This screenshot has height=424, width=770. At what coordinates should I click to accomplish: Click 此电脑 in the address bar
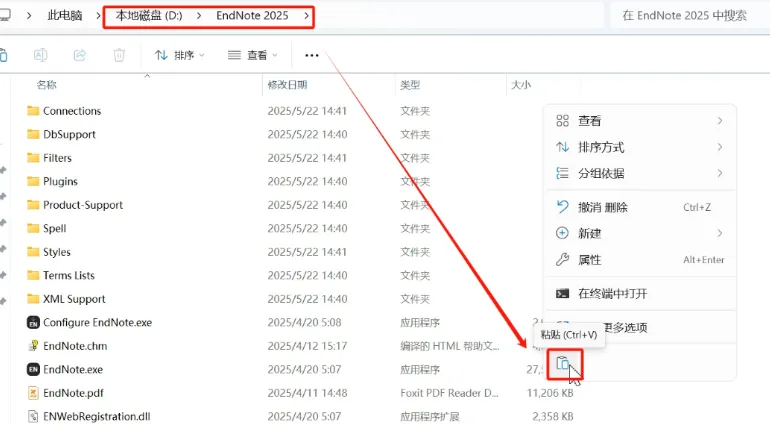pos(65,16)
